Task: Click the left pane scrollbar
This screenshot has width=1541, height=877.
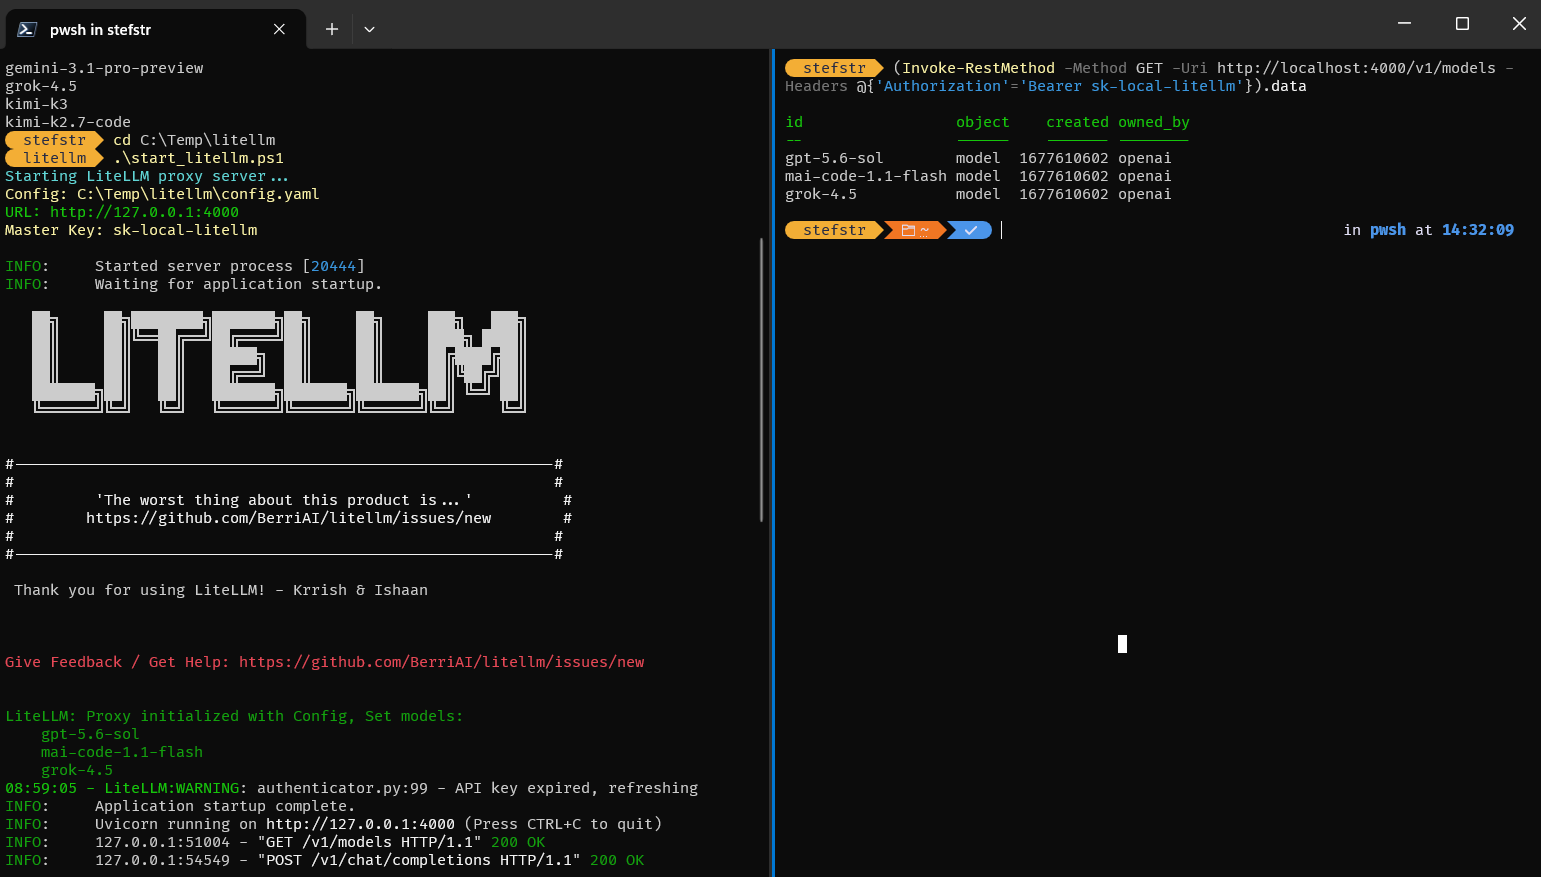Action: [x=761, y=380]
